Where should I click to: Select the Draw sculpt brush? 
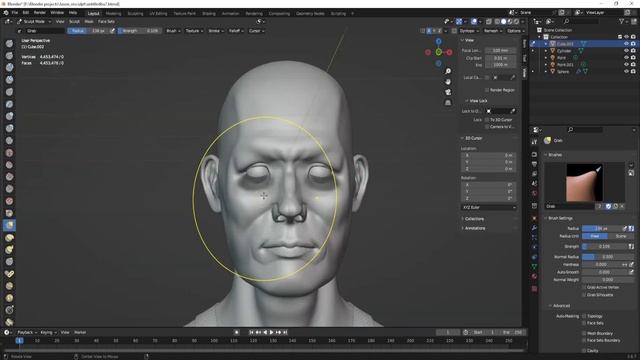point(9,43)
